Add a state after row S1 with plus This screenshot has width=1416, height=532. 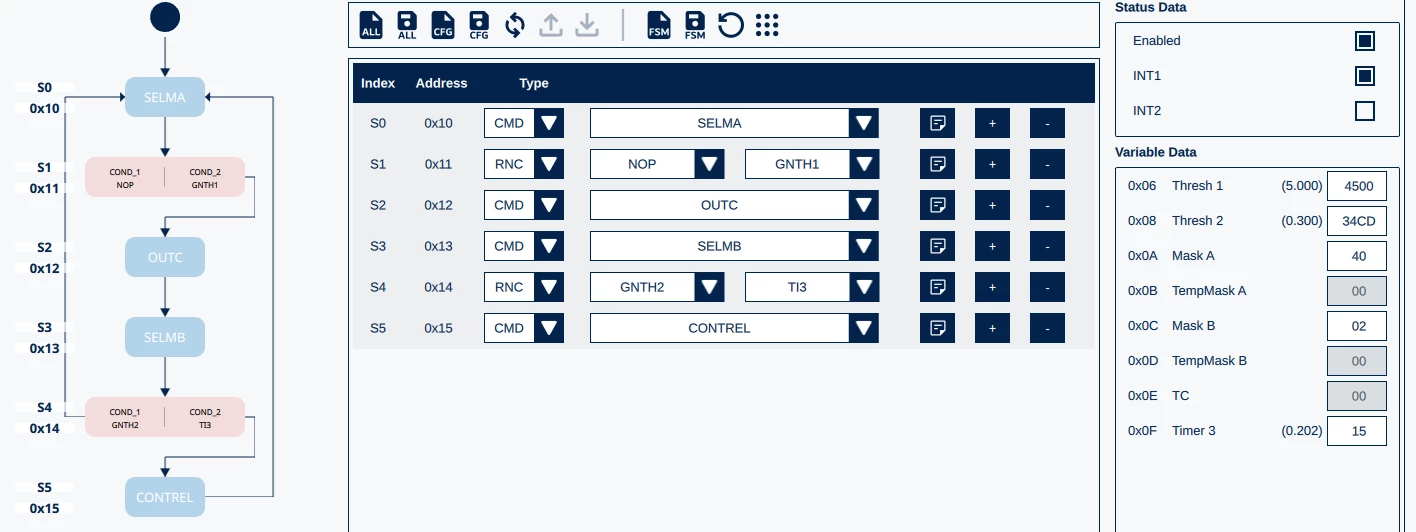[993, 164]
